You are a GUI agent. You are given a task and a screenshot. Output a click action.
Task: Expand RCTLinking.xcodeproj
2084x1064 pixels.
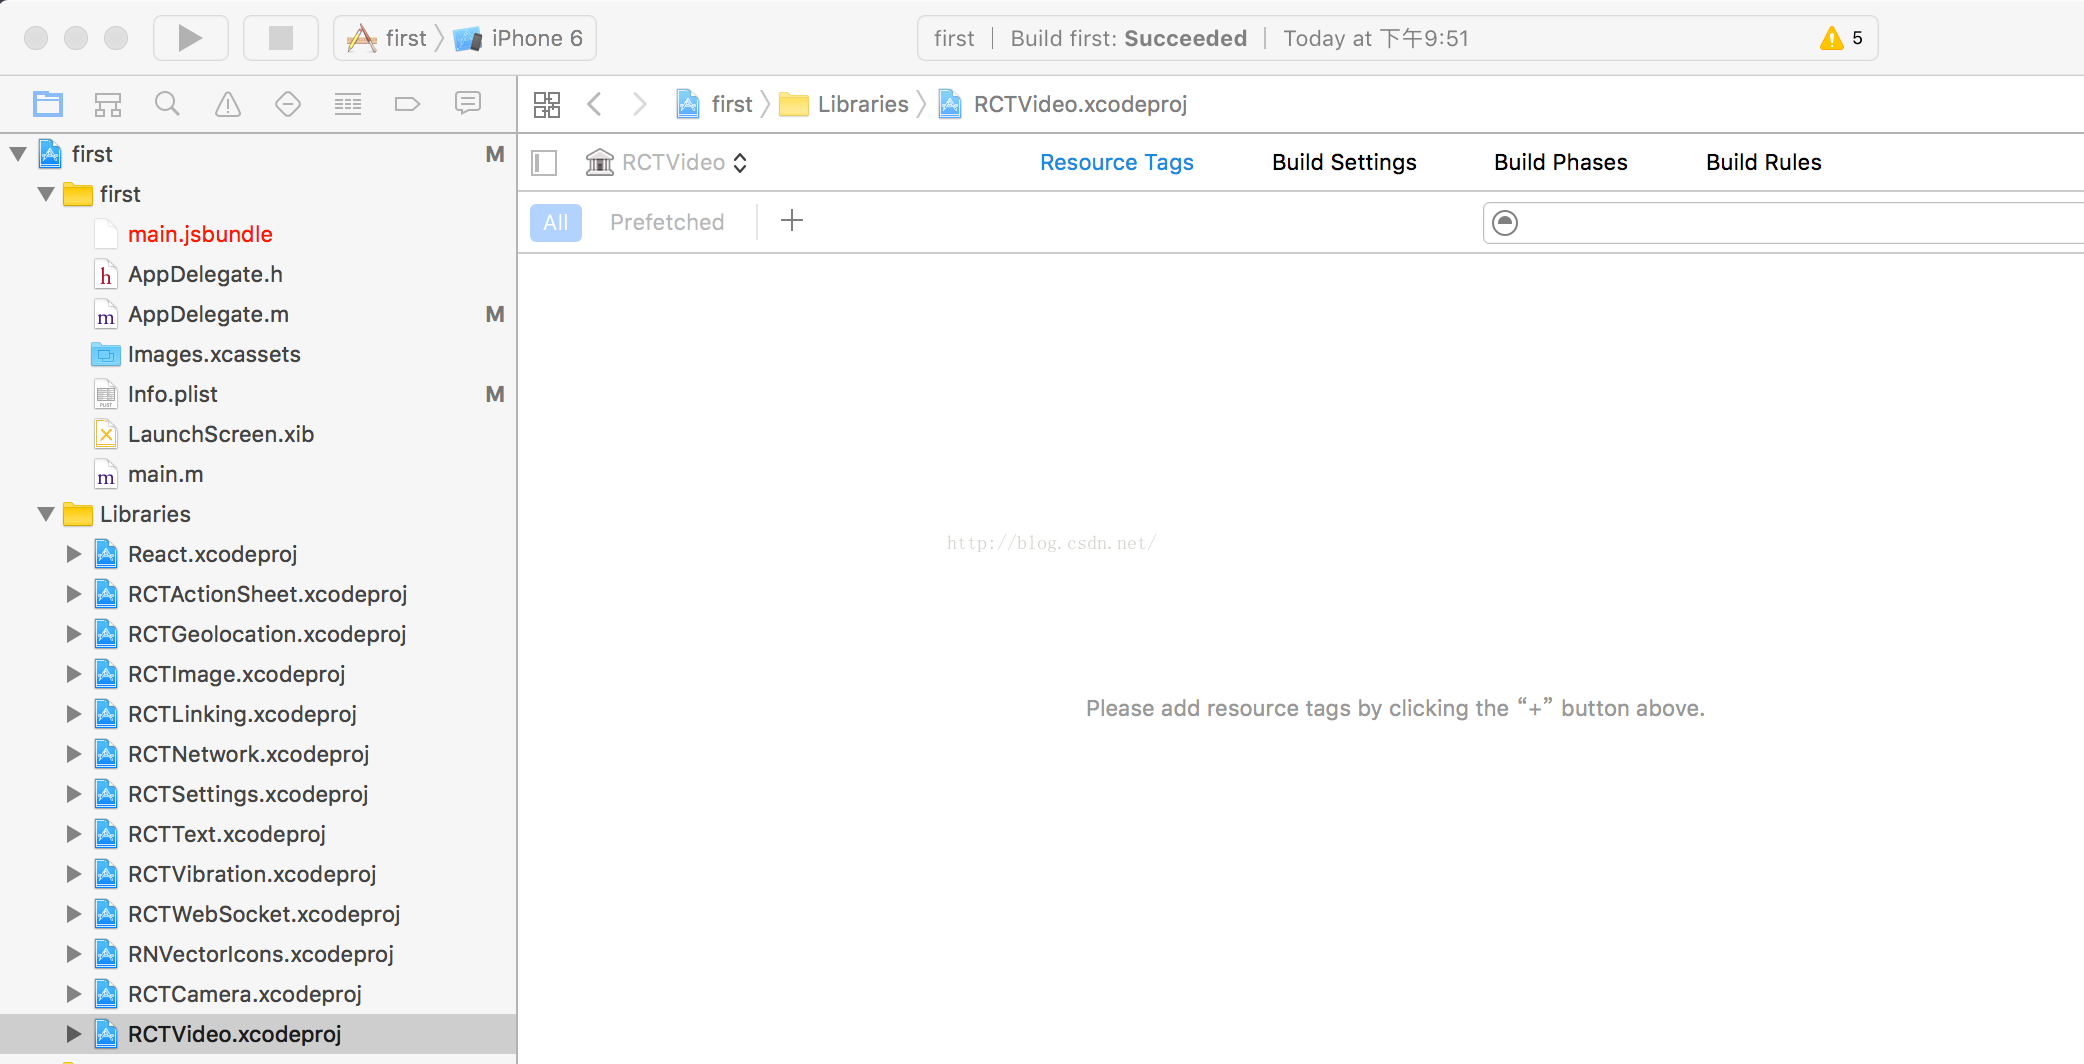tap(74, 714)
